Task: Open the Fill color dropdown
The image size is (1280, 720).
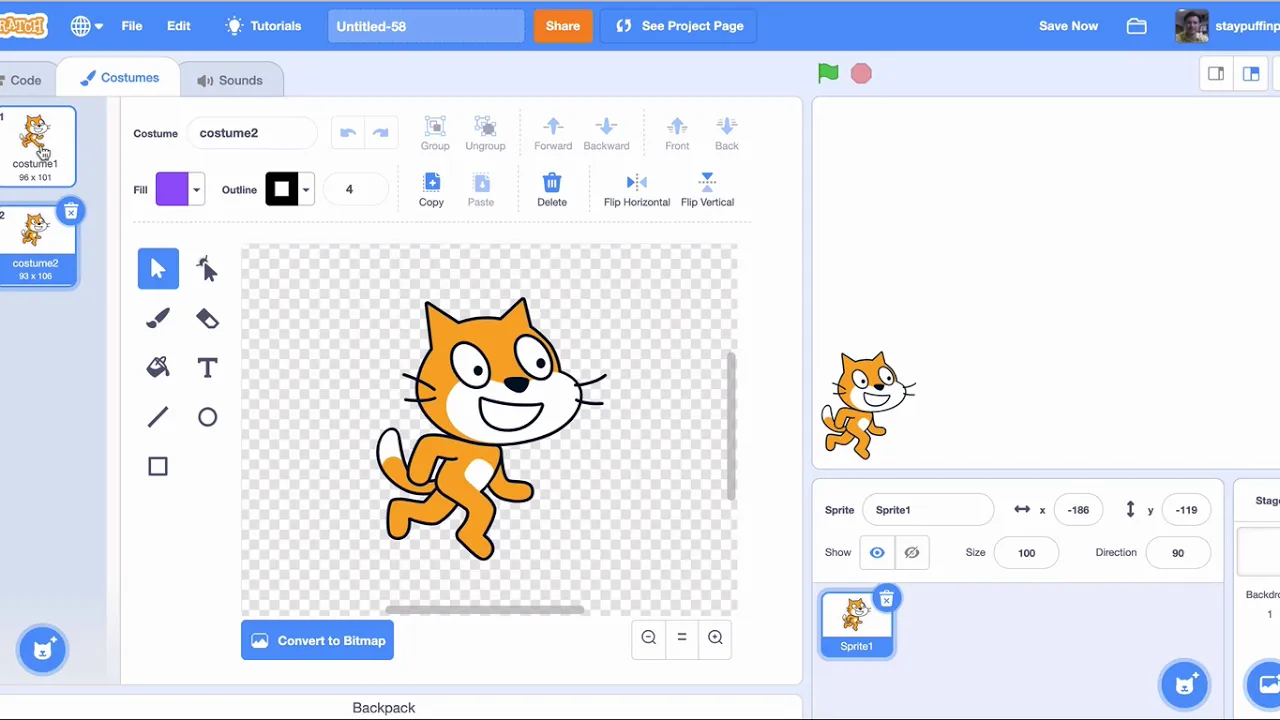Action: tap(196, 189)
